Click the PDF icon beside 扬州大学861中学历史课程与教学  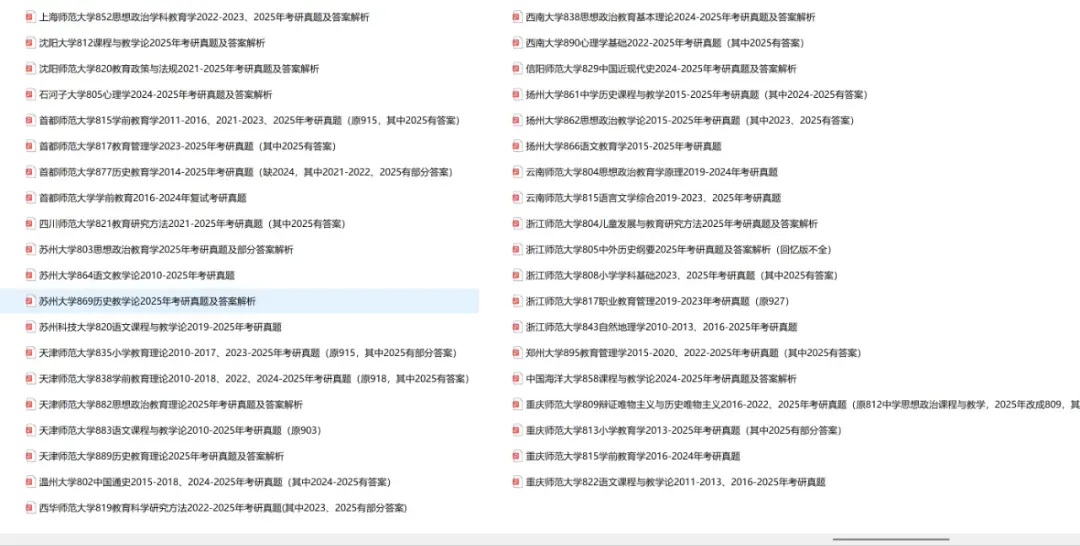pyautogui.click(x=517, y=94)
